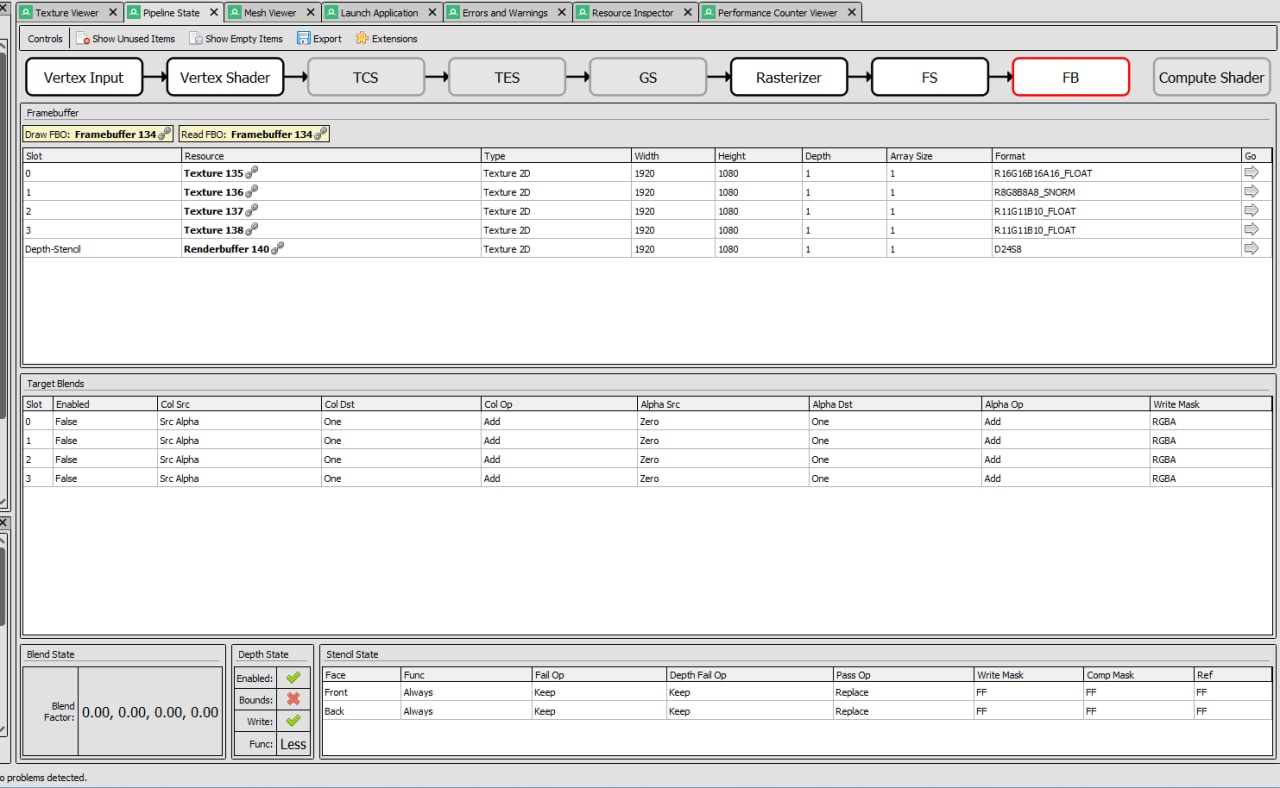This screenshot has height=788, width=1280.
Task: Click link icon next to Texture 136
Action: [253, 191]
